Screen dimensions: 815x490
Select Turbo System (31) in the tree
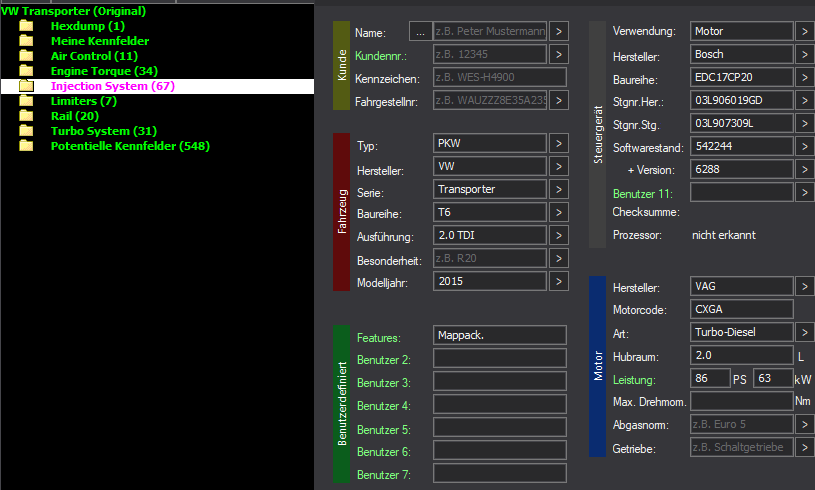click(104, 131)
